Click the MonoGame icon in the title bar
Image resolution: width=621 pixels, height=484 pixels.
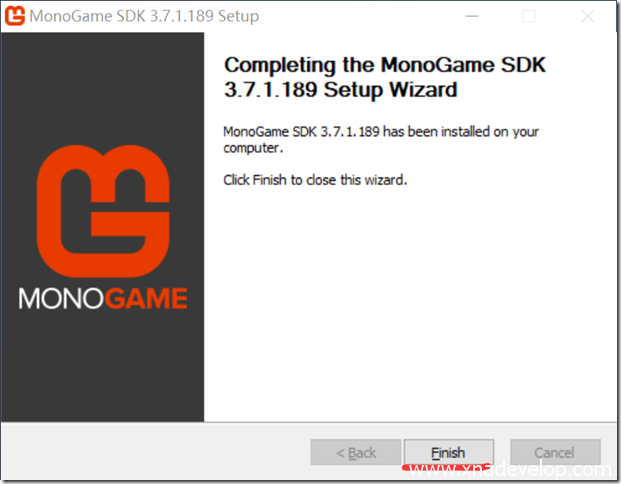(x=15, y=16)
